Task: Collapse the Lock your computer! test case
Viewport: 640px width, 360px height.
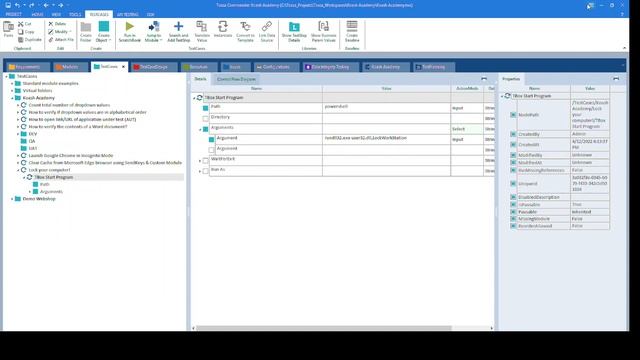Action: tap(18, 170)
